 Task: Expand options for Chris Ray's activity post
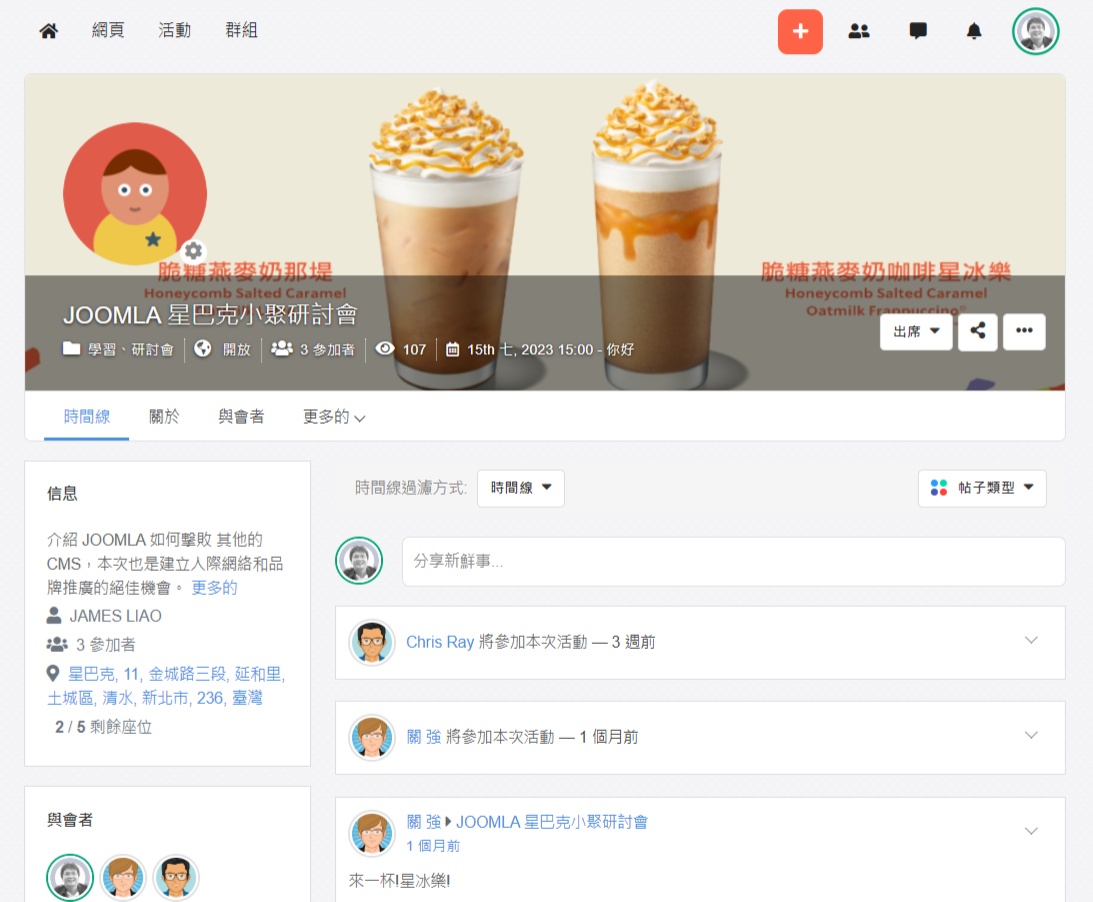tap(1031, 641)
